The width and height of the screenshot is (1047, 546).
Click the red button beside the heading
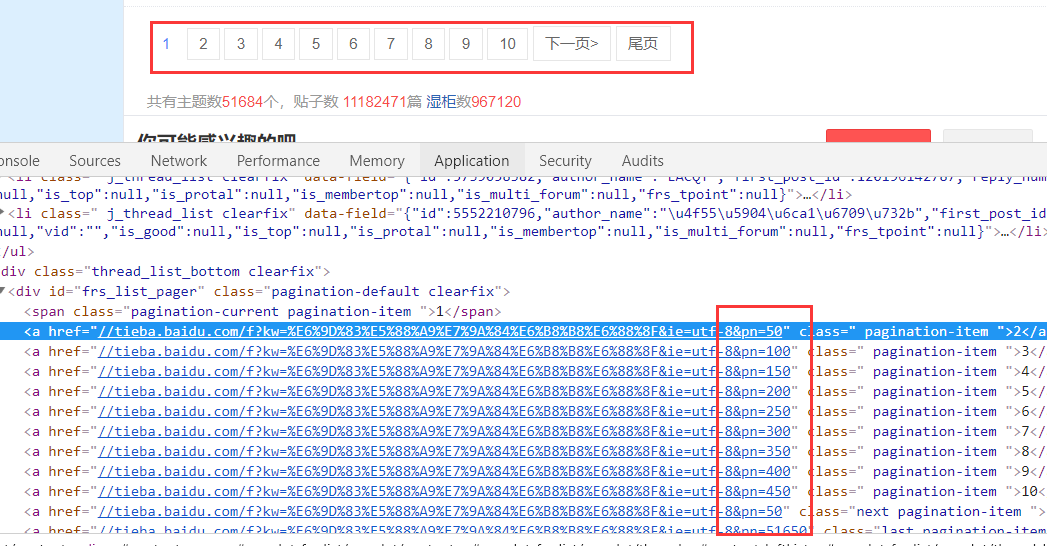(x=878, y=135)
